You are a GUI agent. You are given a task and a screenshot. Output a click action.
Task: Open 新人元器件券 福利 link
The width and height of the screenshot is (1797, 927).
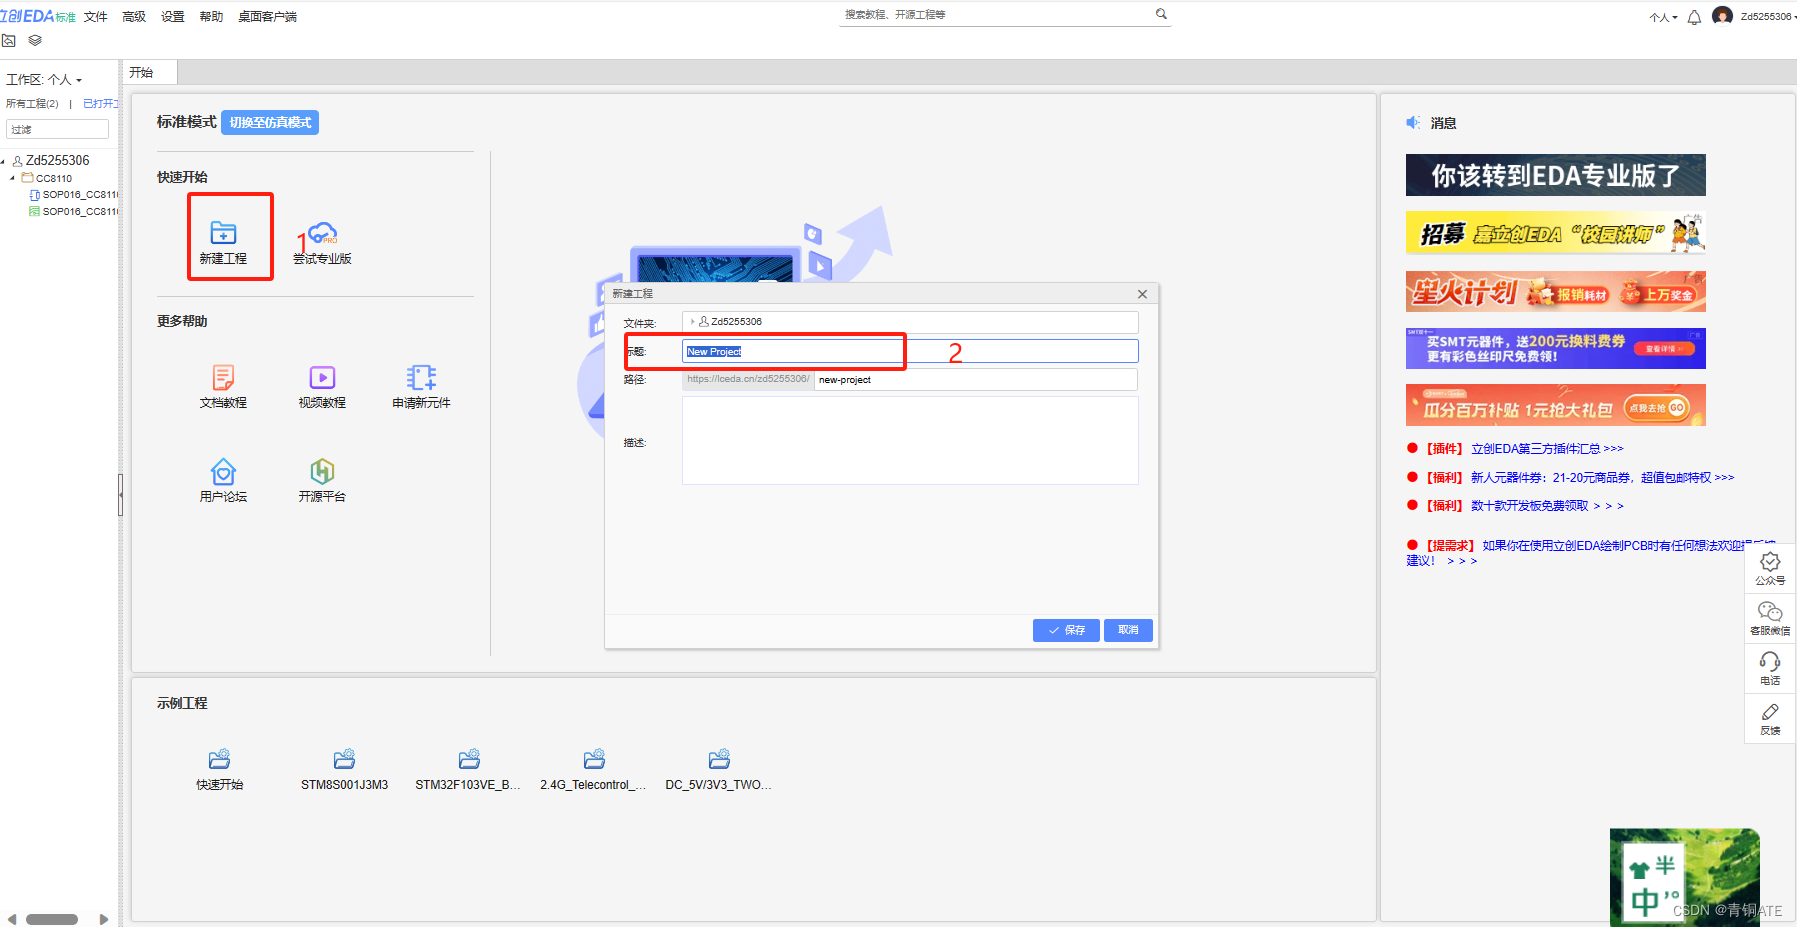point(1602,478)
